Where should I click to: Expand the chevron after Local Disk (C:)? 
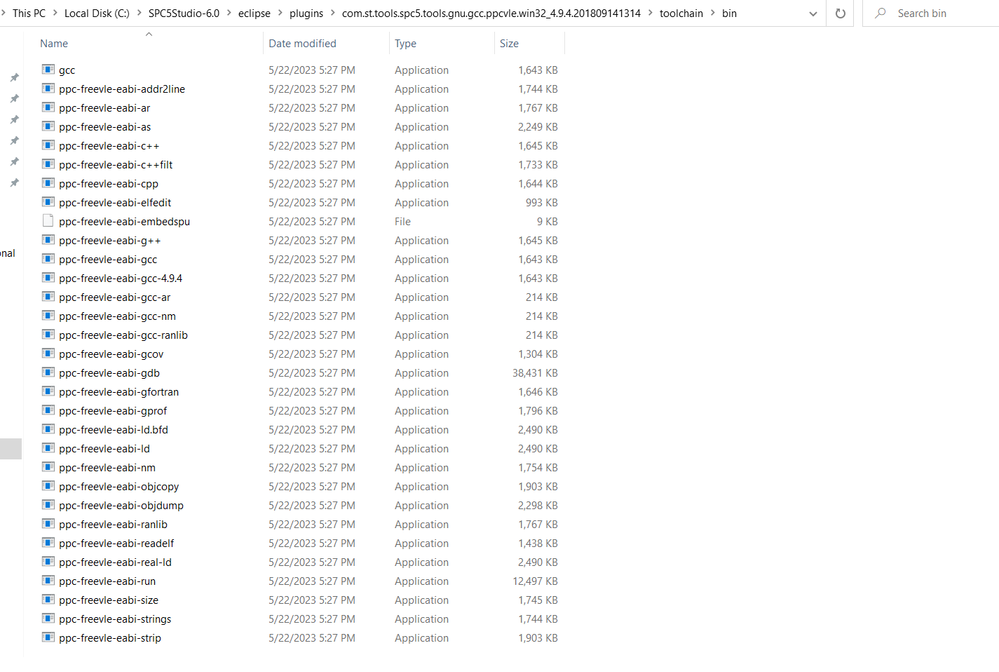click(139, 13)
